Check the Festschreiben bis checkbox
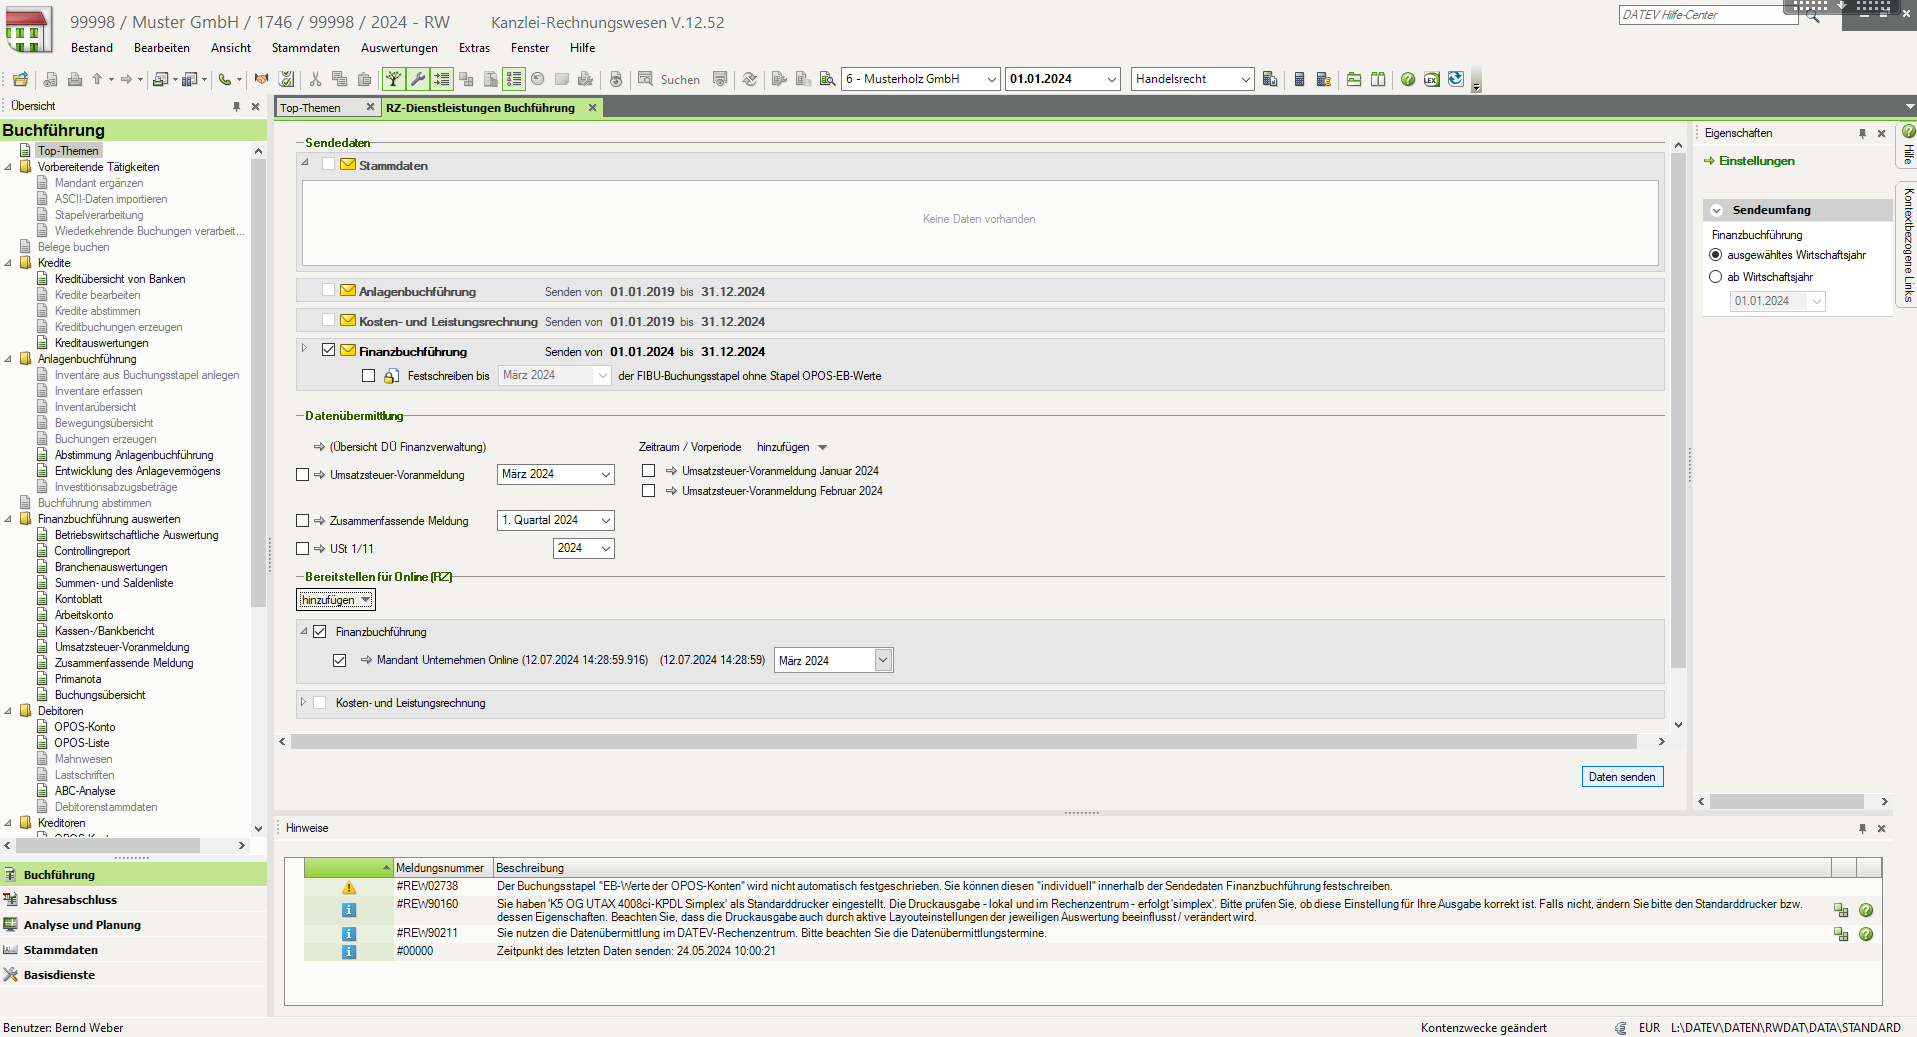1917x1037 pixels. [x=369, y=376]
